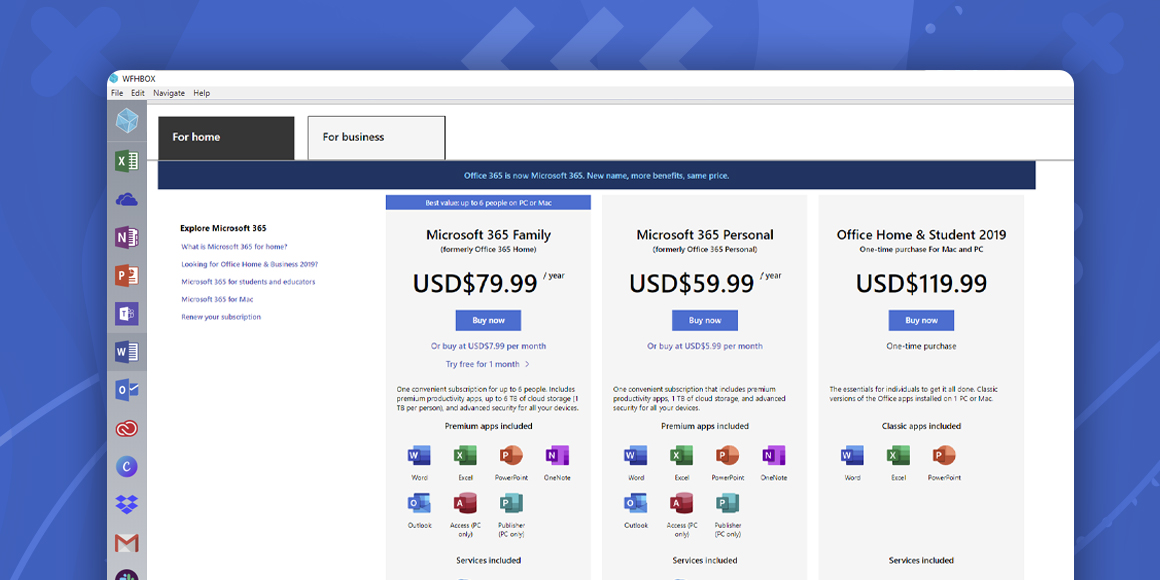Viewport: 1160px width, 580px height.
Task: Click the USD$79.99 price
Action: coord(475,284)
